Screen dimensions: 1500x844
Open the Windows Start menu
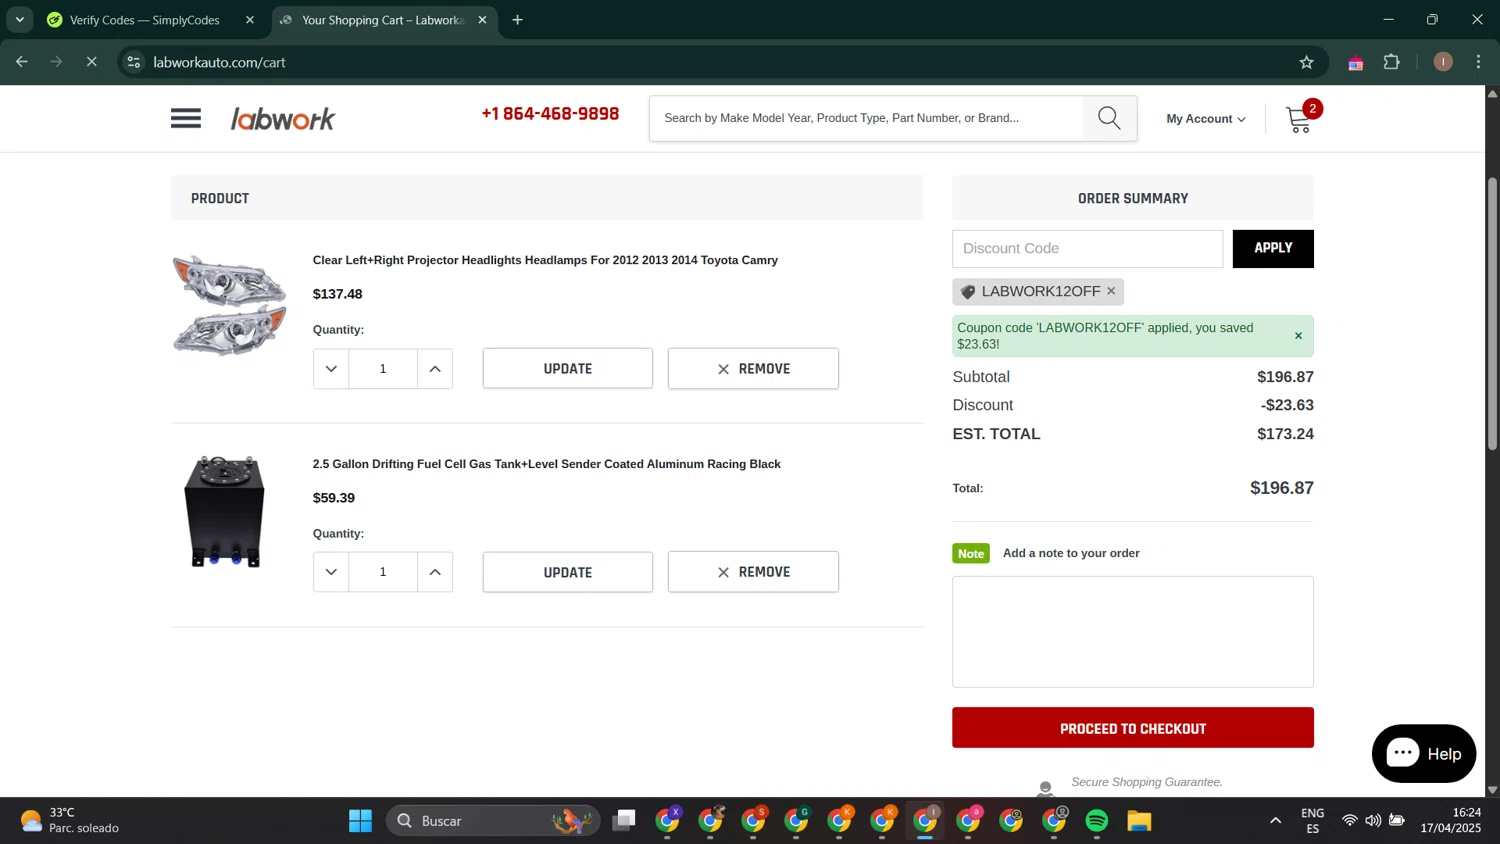point(360,821)
